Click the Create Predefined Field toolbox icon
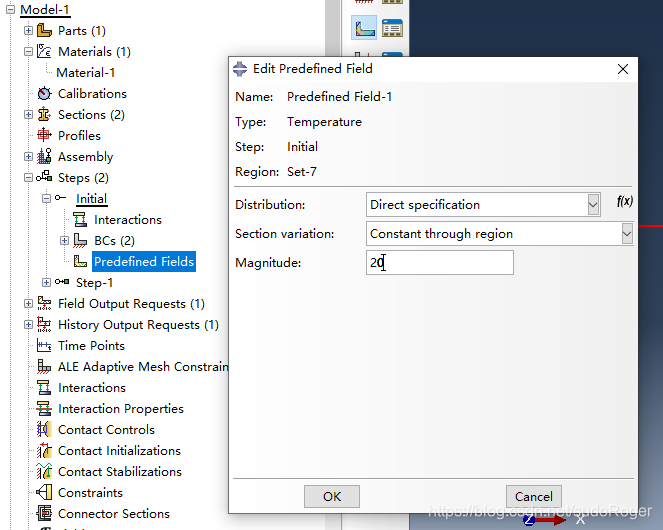 coord(364,27)
